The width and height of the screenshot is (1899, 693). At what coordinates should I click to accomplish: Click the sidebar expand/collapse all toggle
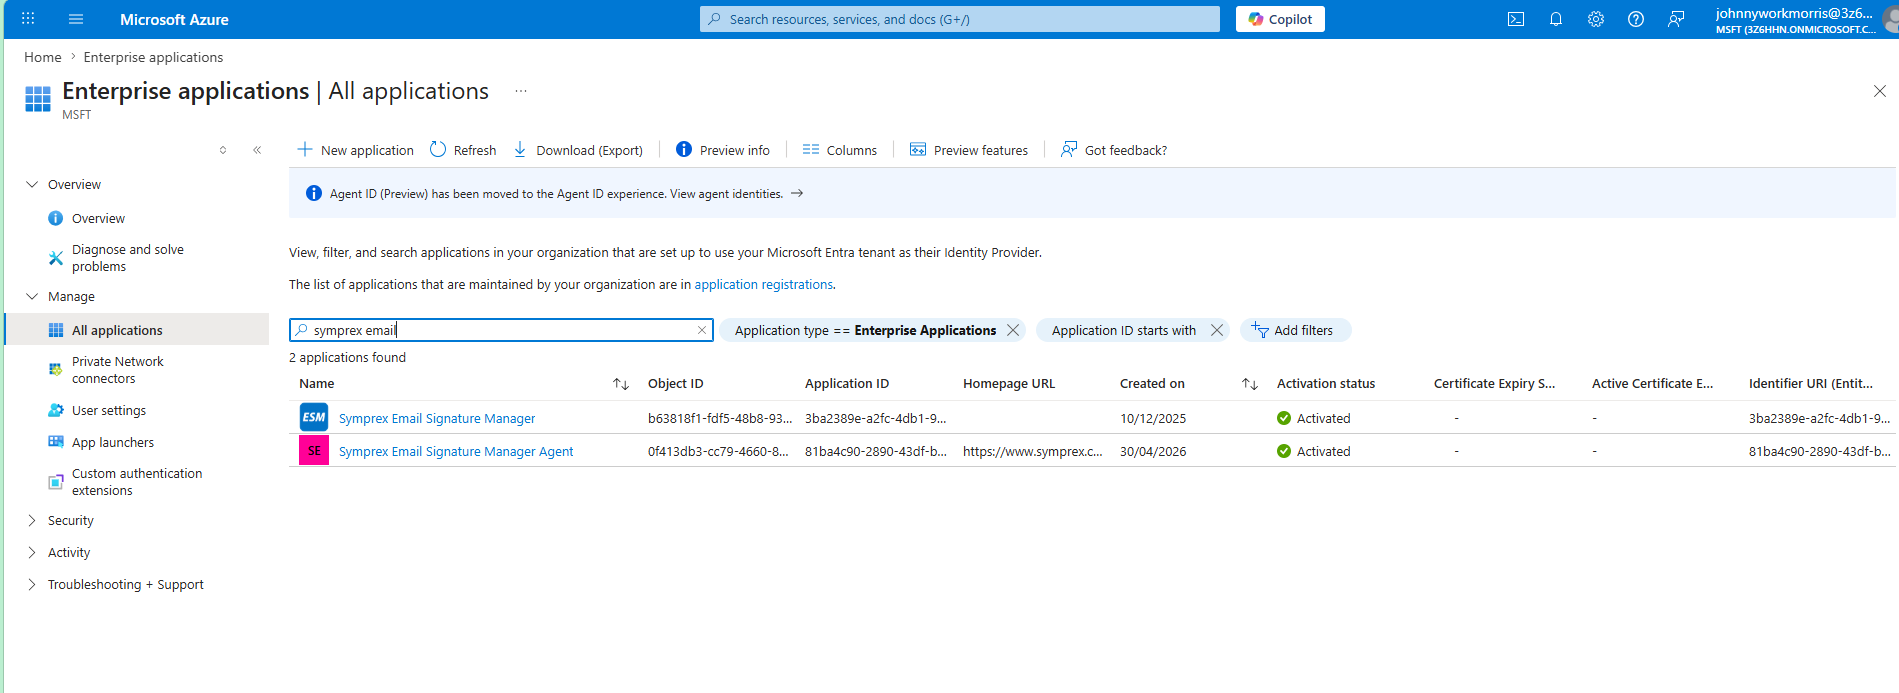tap(223, 150)
